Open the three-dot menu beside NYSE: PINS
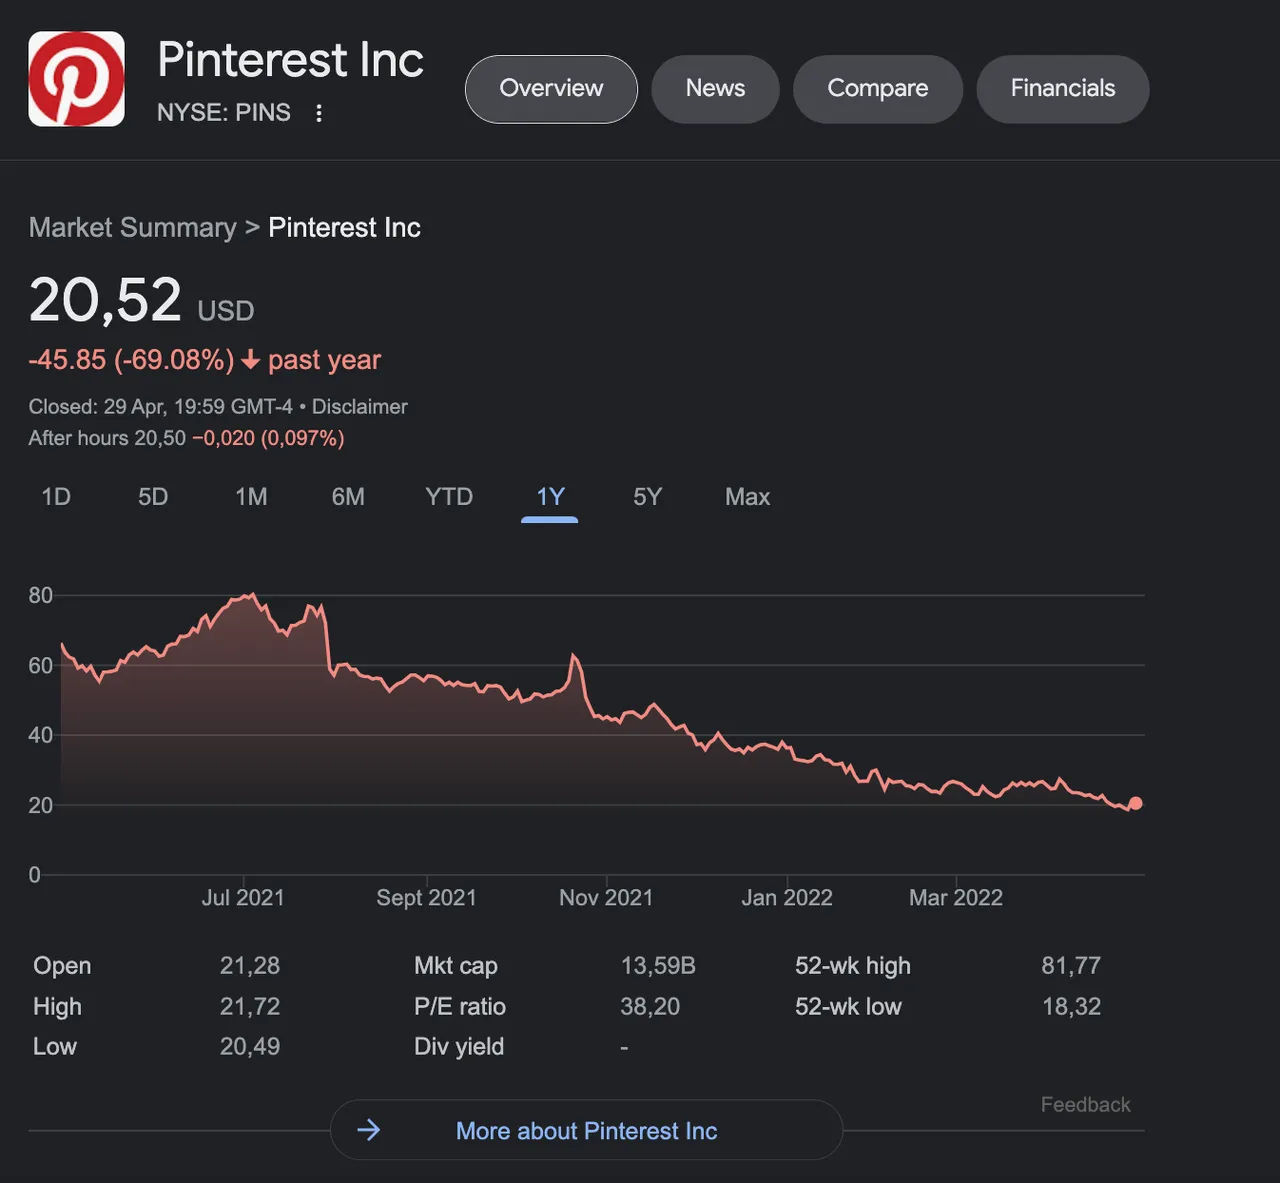 tap(319, 113)
